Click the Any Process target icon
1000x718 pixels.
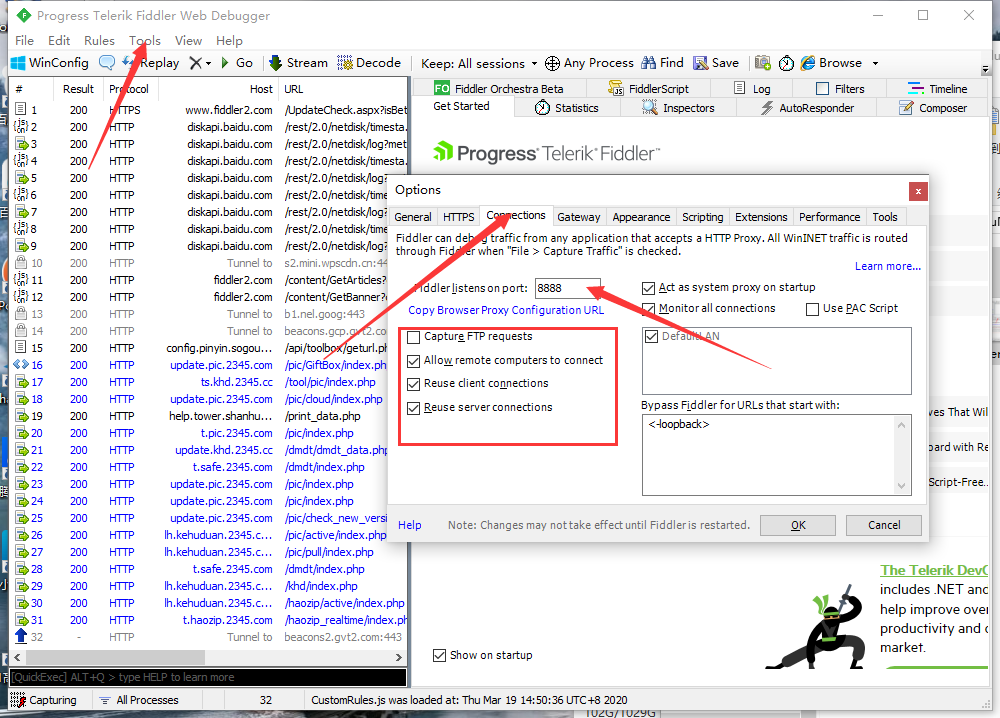(x=552, y=63)
